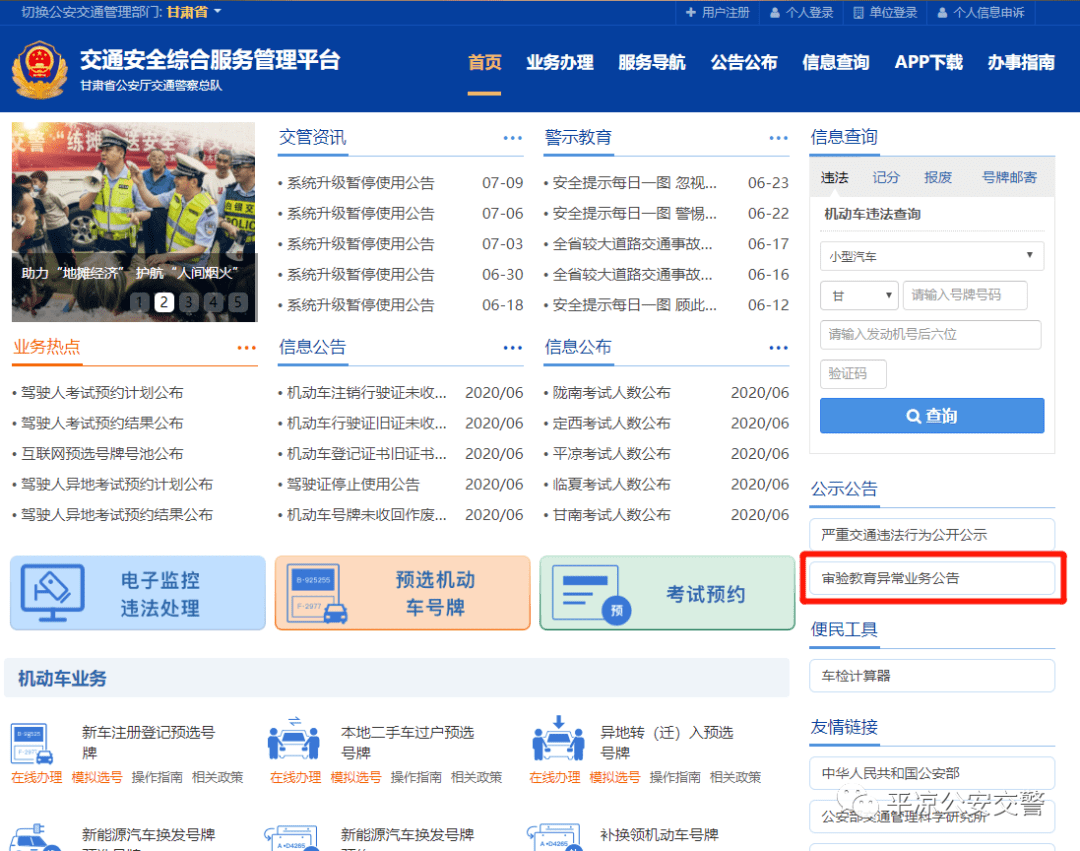The image size is (1080, 851).
Task: Switch to the 记分 tab
Action: click(x=886, y=178)
